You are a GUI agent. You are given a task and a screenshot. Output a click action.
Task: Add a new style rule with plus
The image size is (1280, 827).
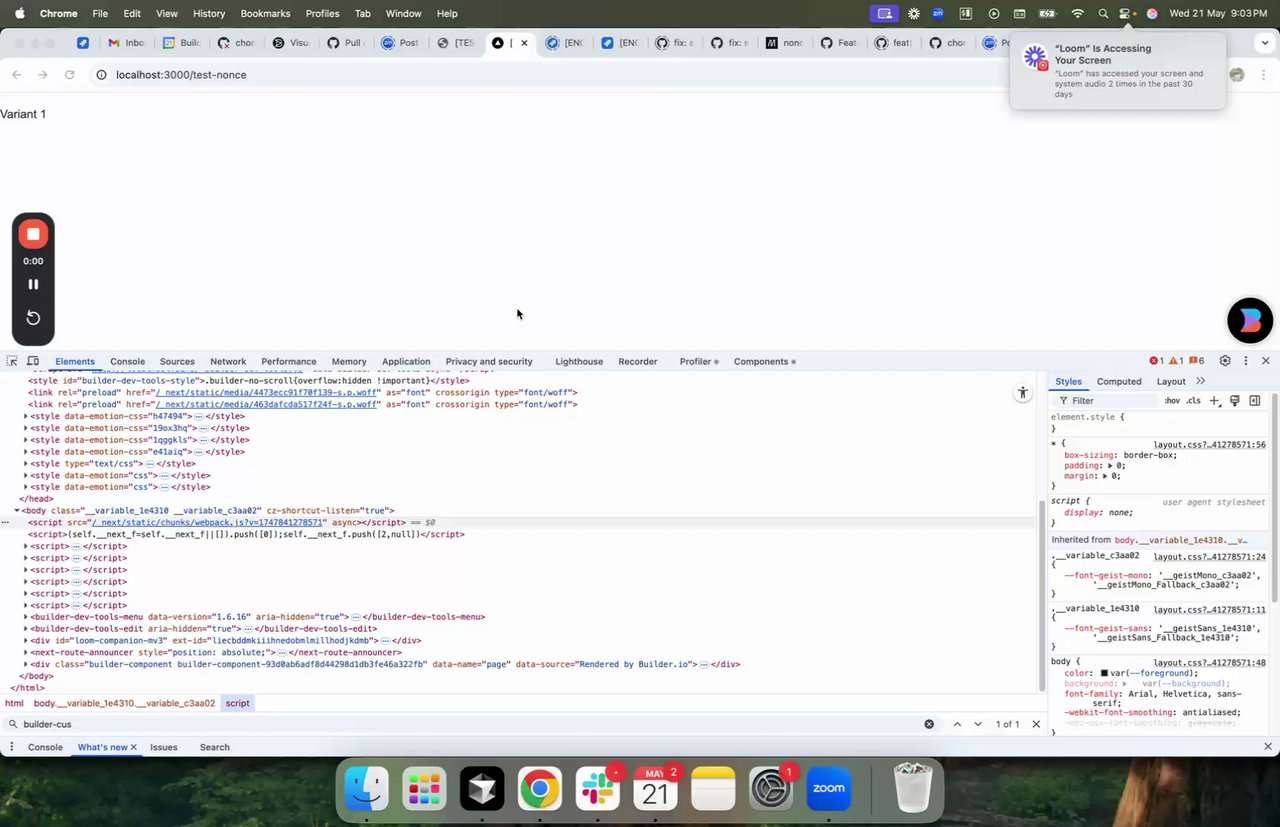(x=1214, y=401)
